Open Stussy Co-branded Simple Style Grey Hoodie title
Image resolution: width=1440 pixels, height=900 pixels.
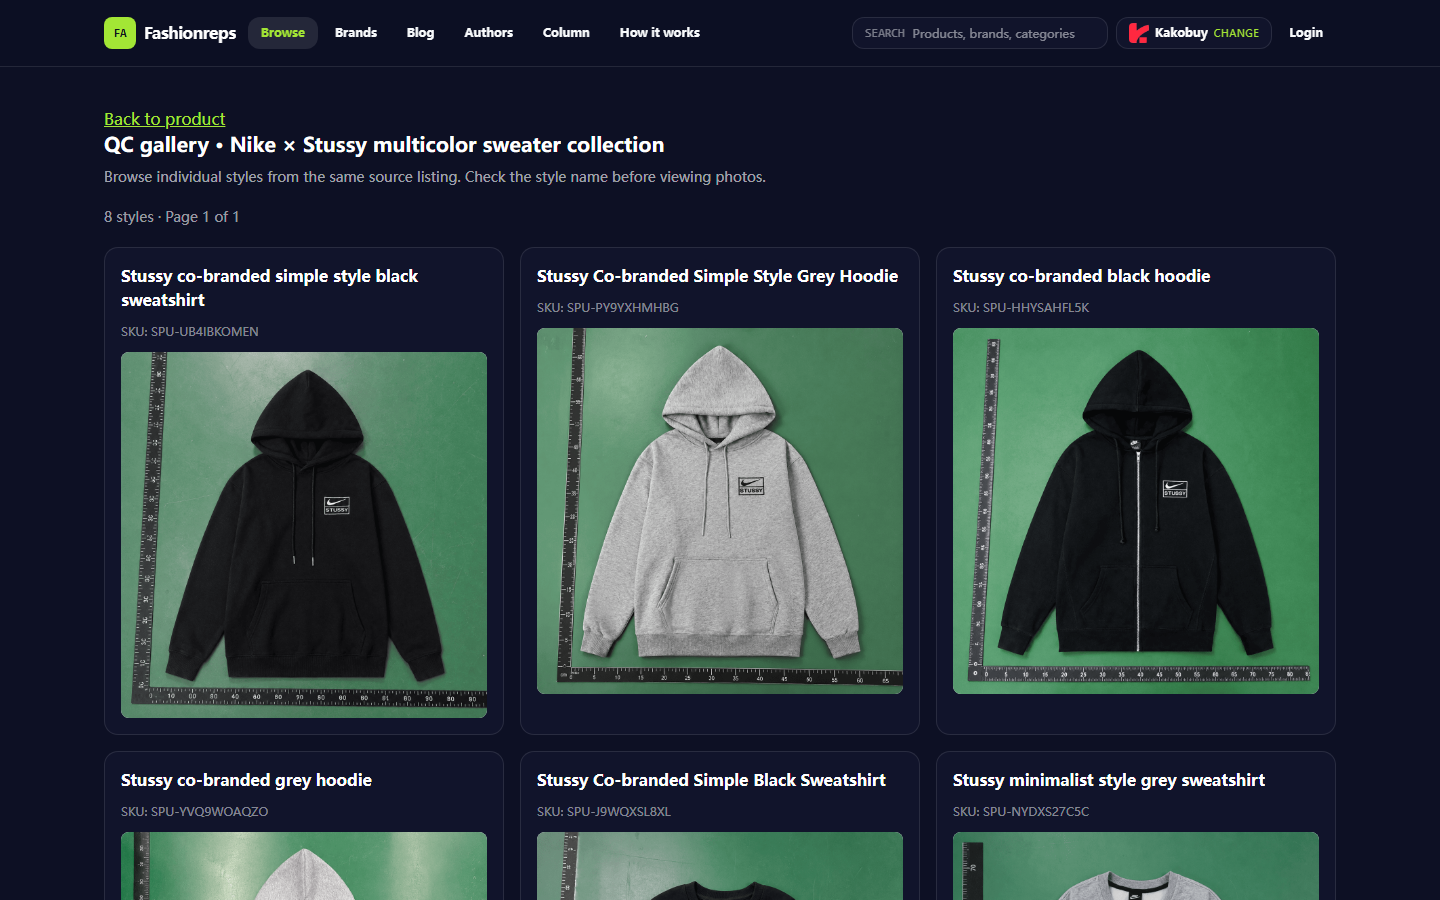point(717,276)
